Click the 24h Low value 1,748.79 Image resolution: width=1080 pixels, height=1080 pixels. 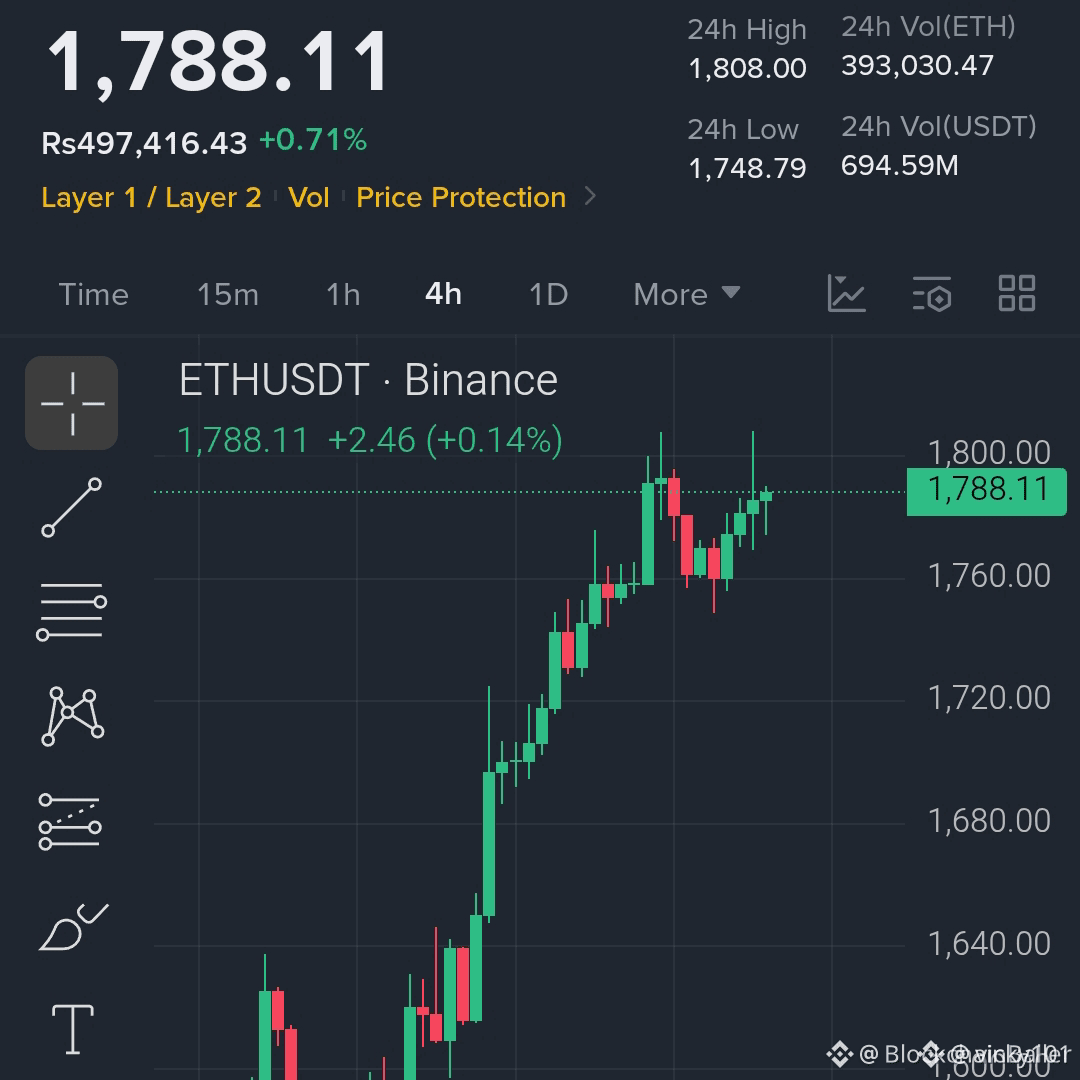point(747,168)
